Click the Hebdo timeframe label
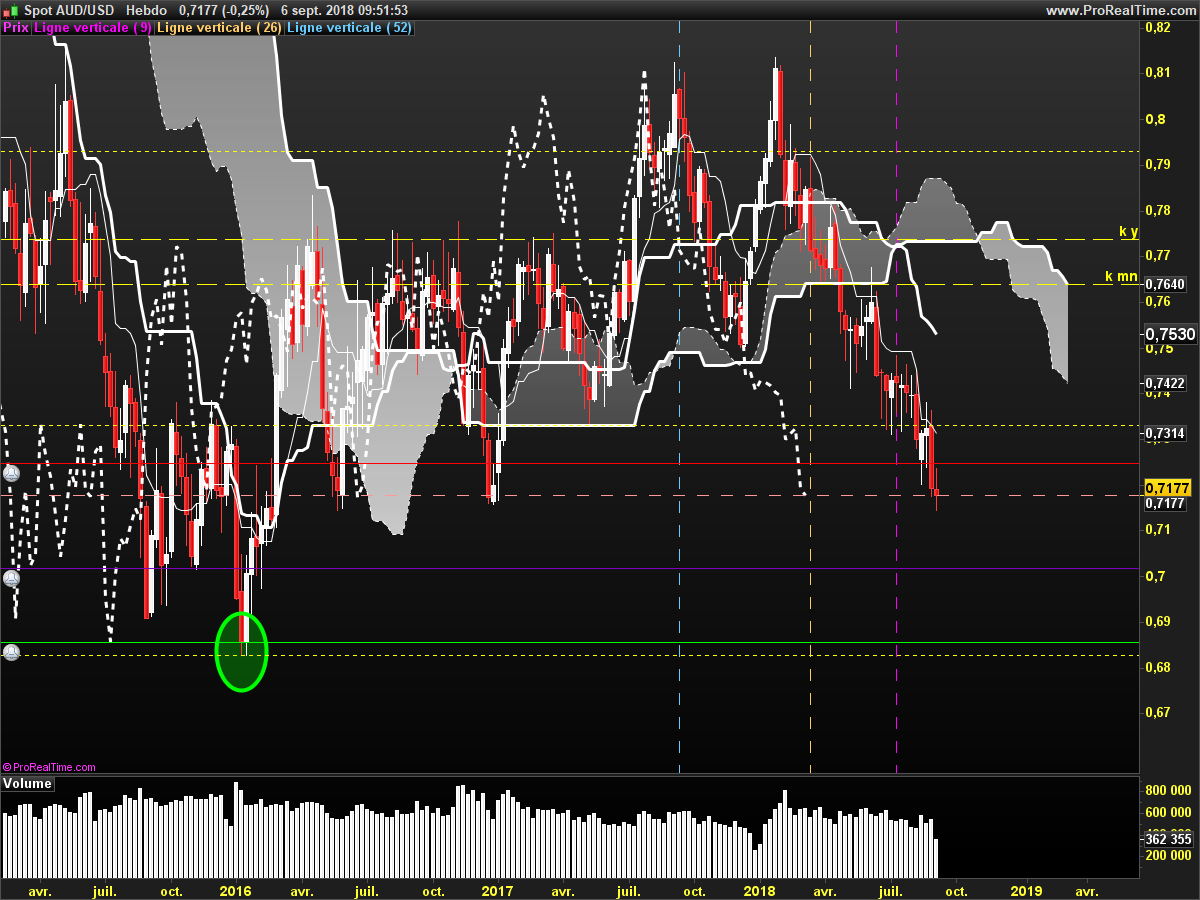Image resolution: width=1200 pixels, height=900 pixels. (146, 10)
